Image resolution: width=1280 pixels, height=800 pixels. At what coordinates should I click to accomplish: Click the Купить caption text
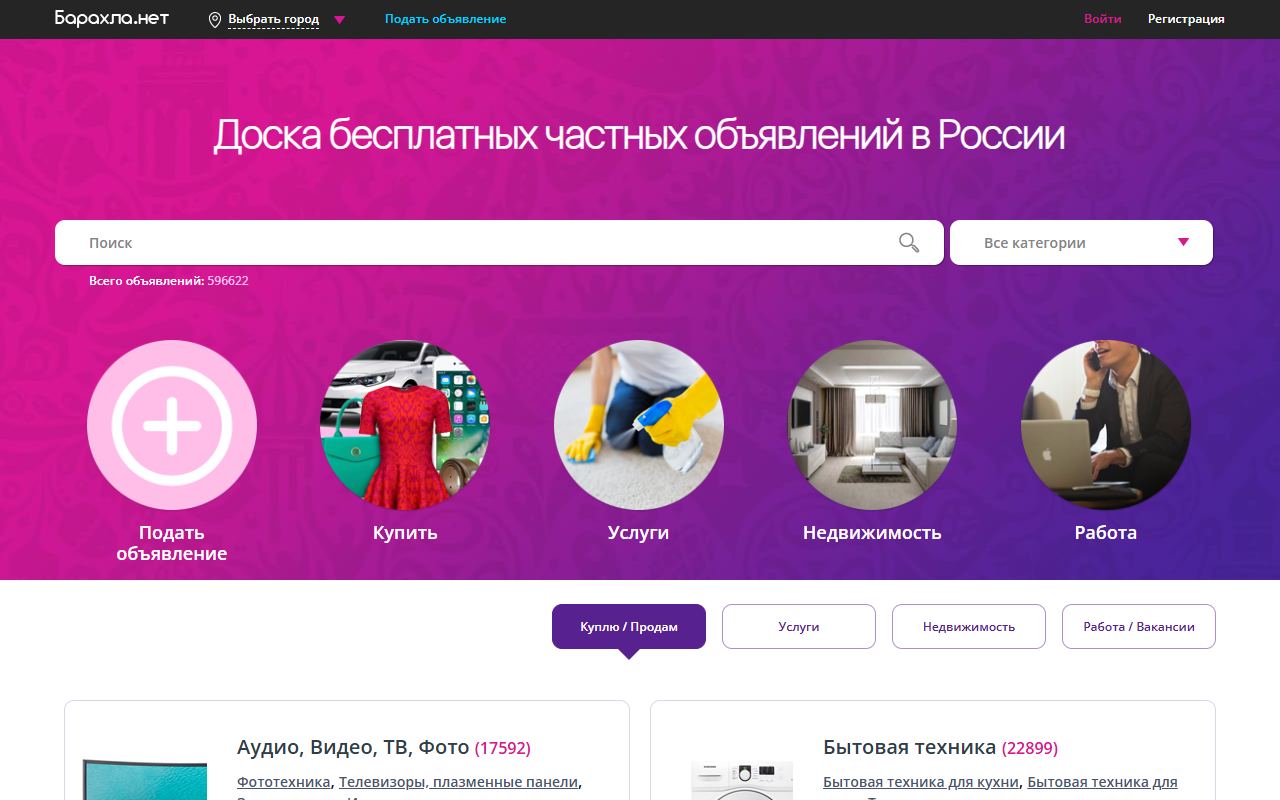click(405, 533)
